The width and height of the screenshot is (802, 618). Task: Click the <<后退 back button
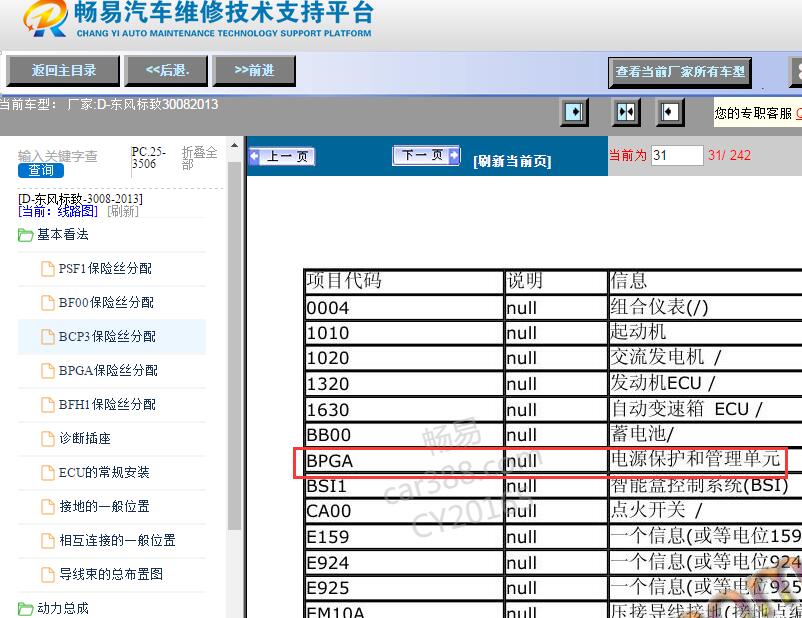point(167,71)
